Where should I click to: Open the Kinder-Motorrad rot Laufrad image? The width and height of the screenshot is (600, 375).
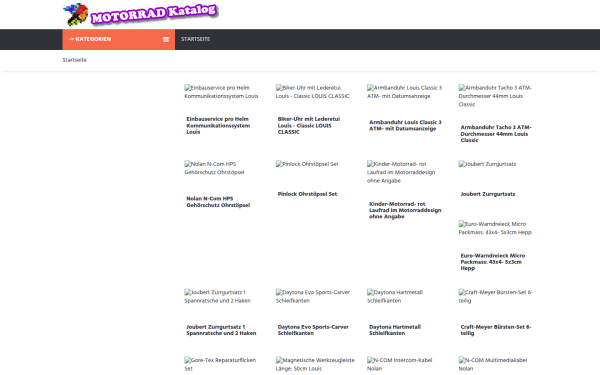[x=401, y=172]
